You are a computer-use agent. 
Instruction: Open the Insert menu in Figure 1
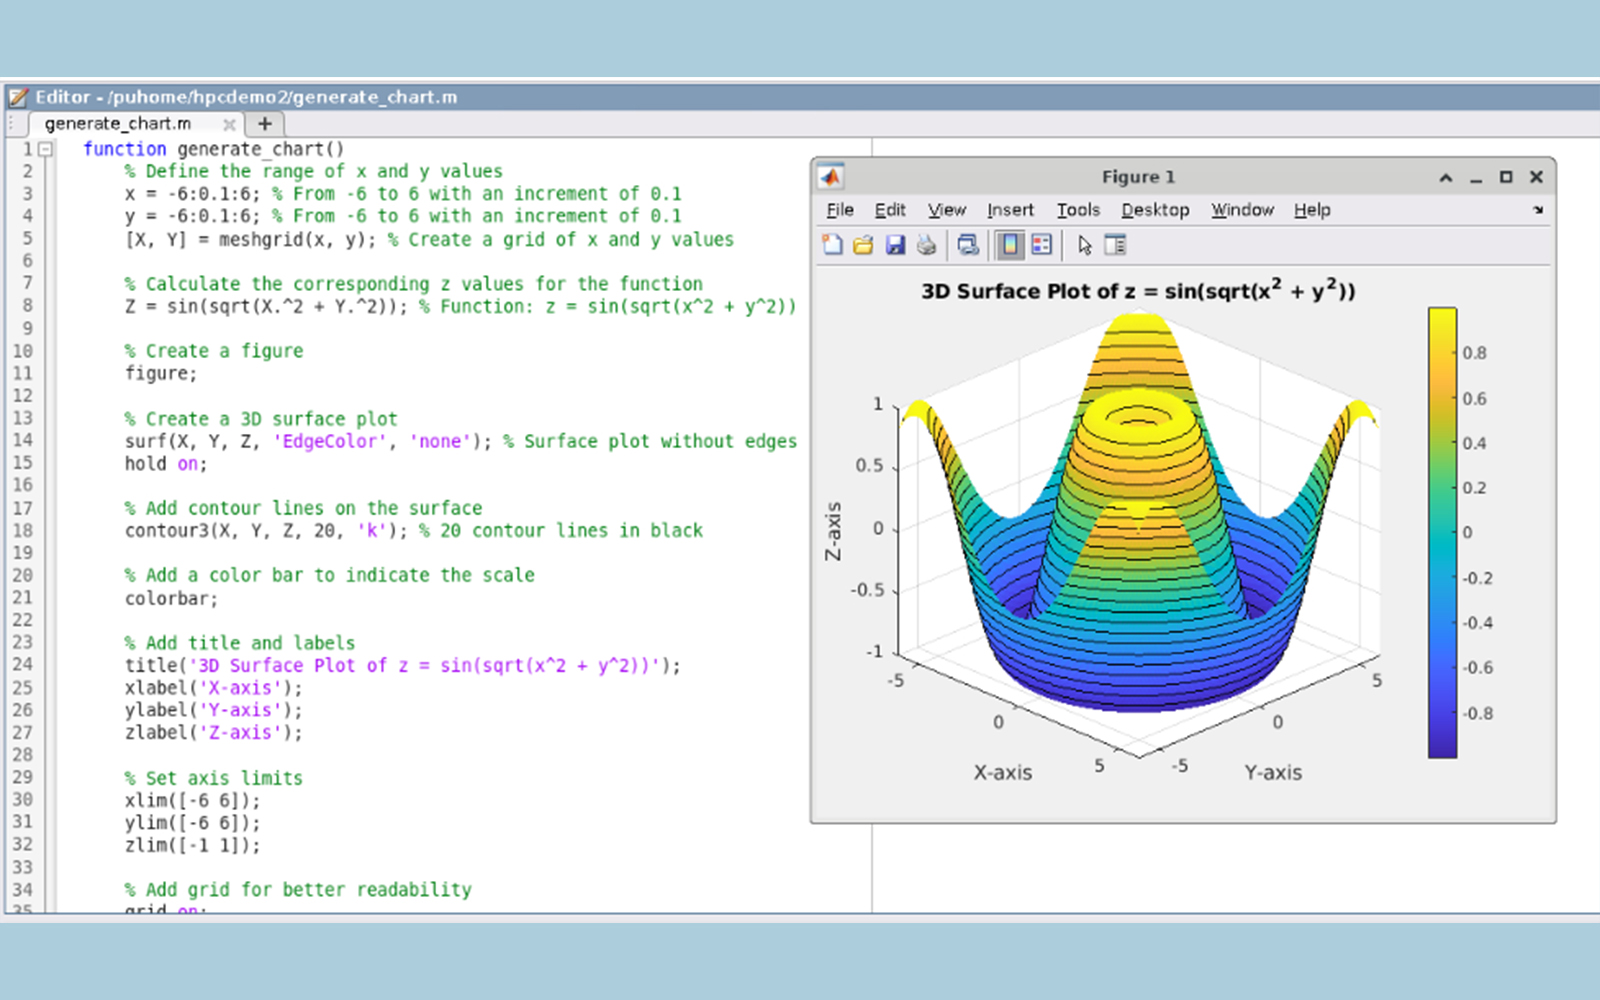coord(1010,210)
